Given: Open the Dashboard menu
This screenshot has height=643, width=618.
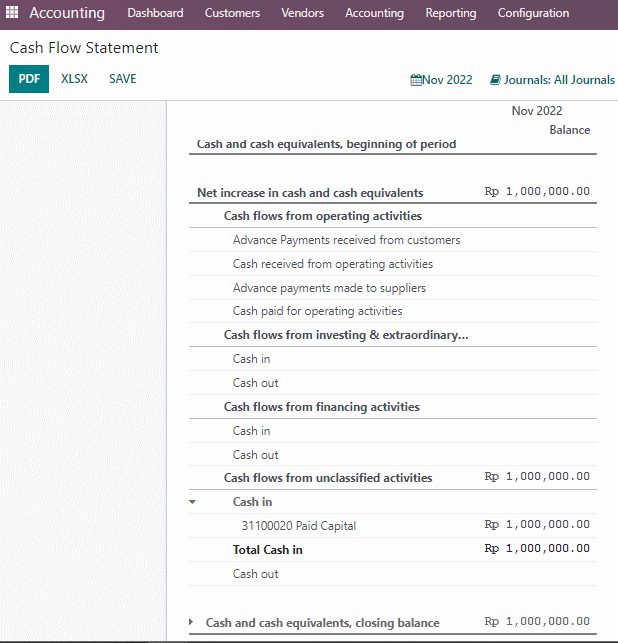Looking at the screenshot, I should coord(155,13).
